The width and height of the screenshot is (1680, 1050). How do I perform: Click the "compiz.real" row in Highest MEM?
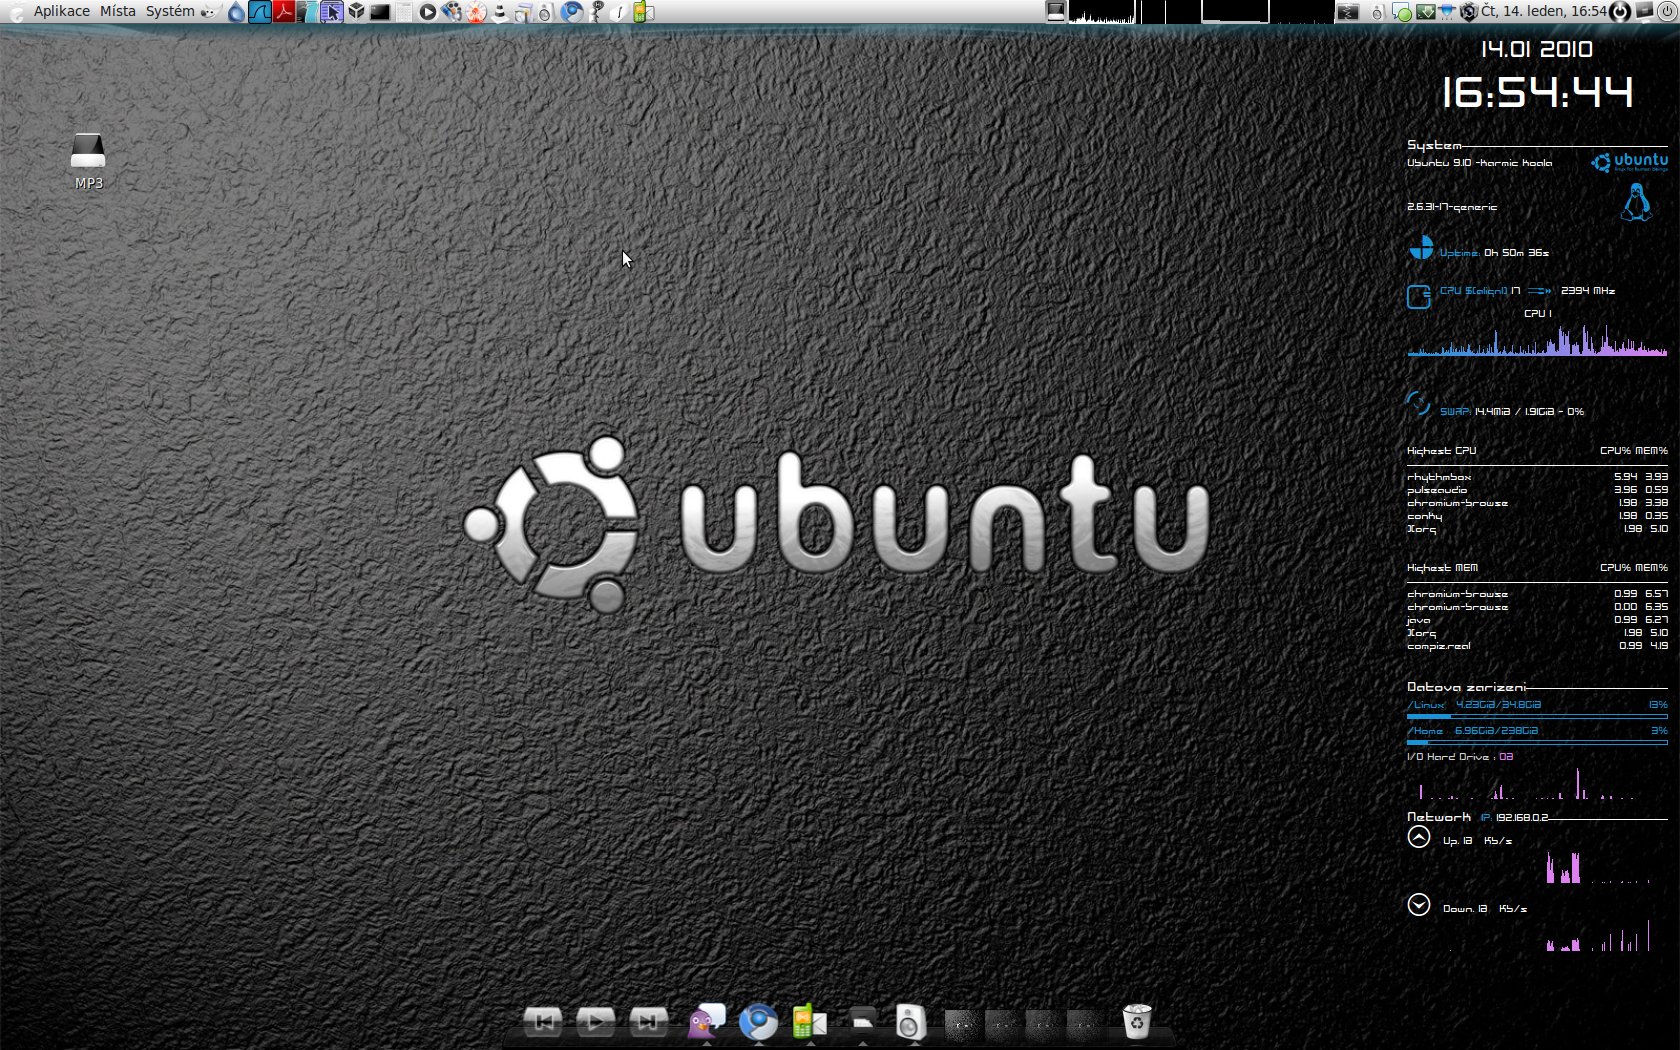pyautogui.click(x=1537, y=646)
